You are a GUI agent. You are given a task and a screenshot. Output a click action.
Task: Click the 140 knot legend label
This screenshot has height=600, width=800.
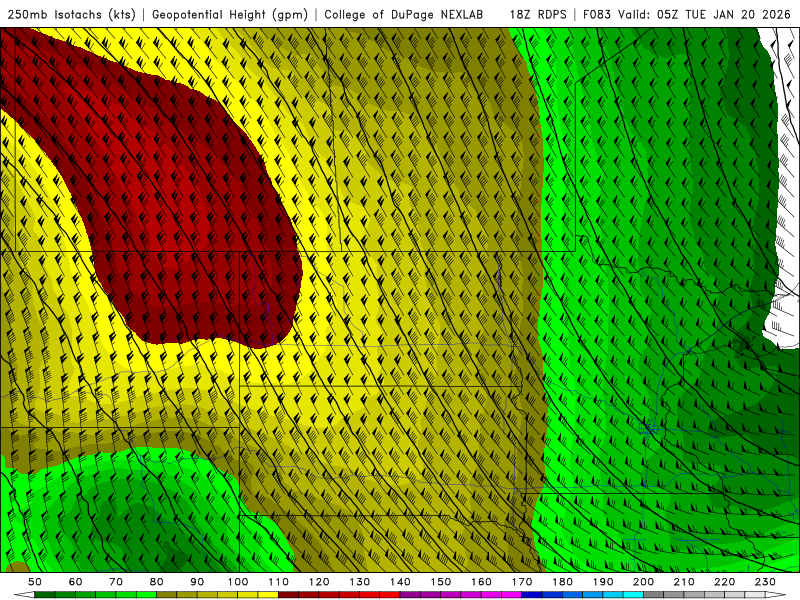click(400, 582)
